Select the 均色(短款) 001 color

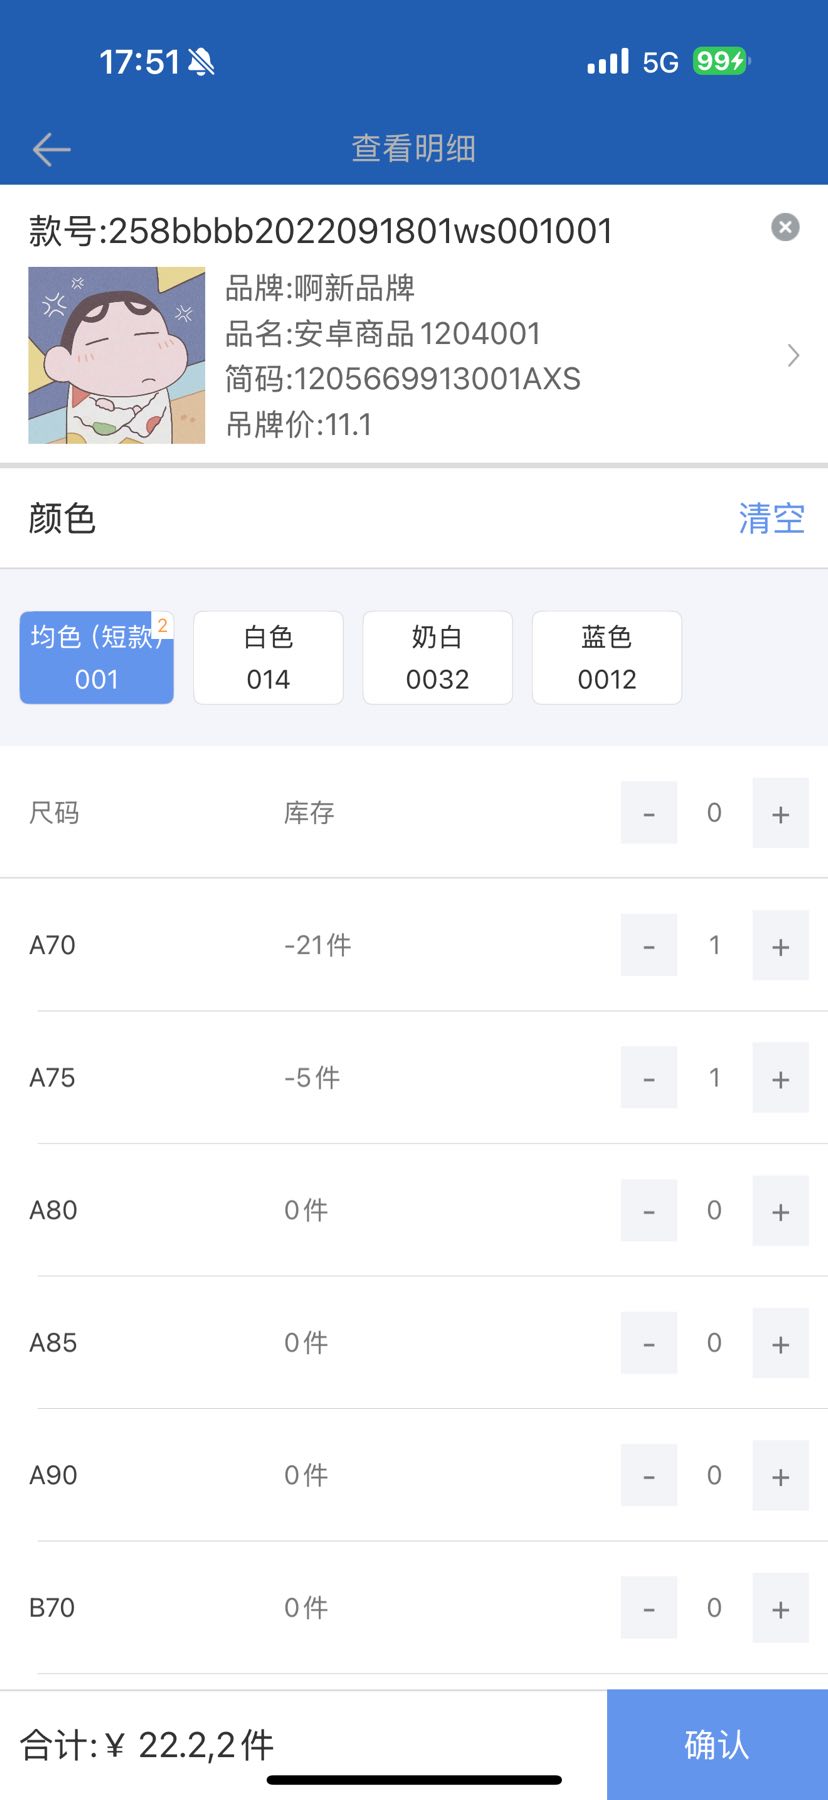pyautogui.click(x=97, y=658)
